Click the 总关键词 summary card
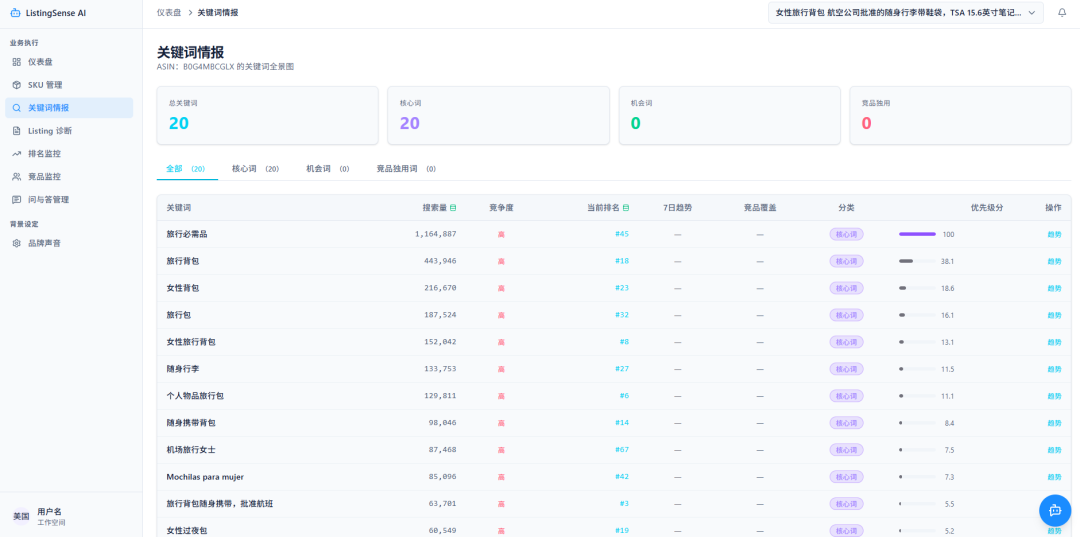 coord(267,115)
